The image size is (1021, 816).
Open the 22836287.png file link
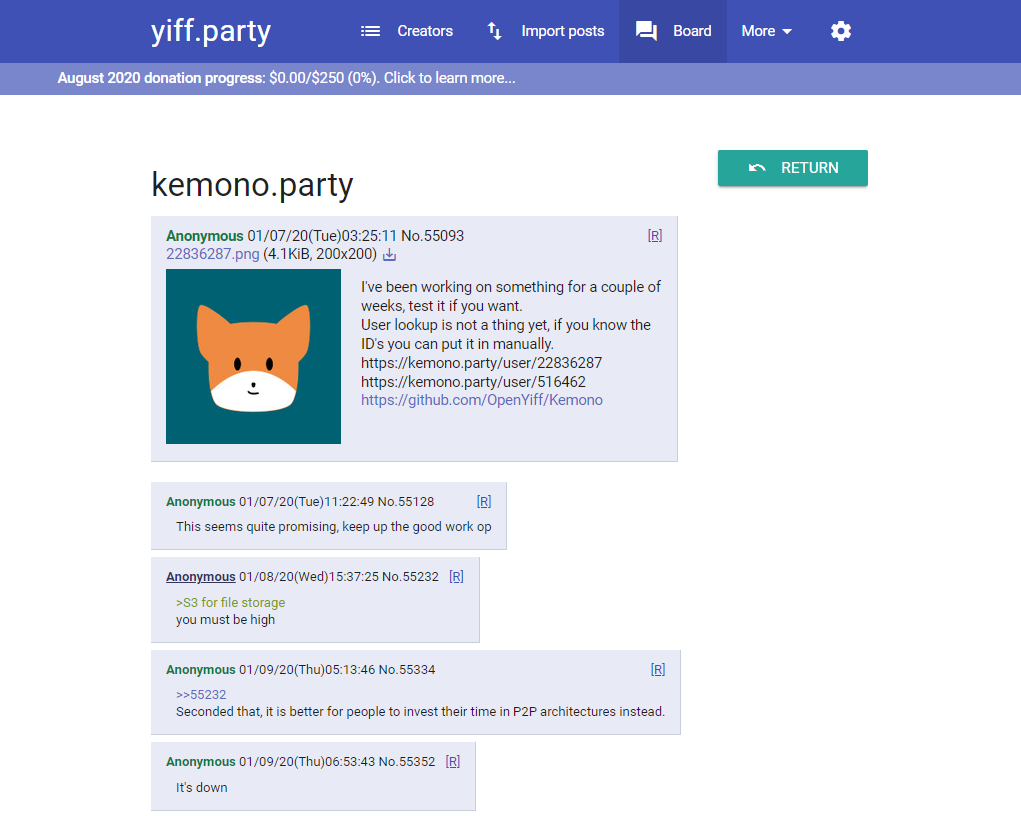tap(212, 254)
